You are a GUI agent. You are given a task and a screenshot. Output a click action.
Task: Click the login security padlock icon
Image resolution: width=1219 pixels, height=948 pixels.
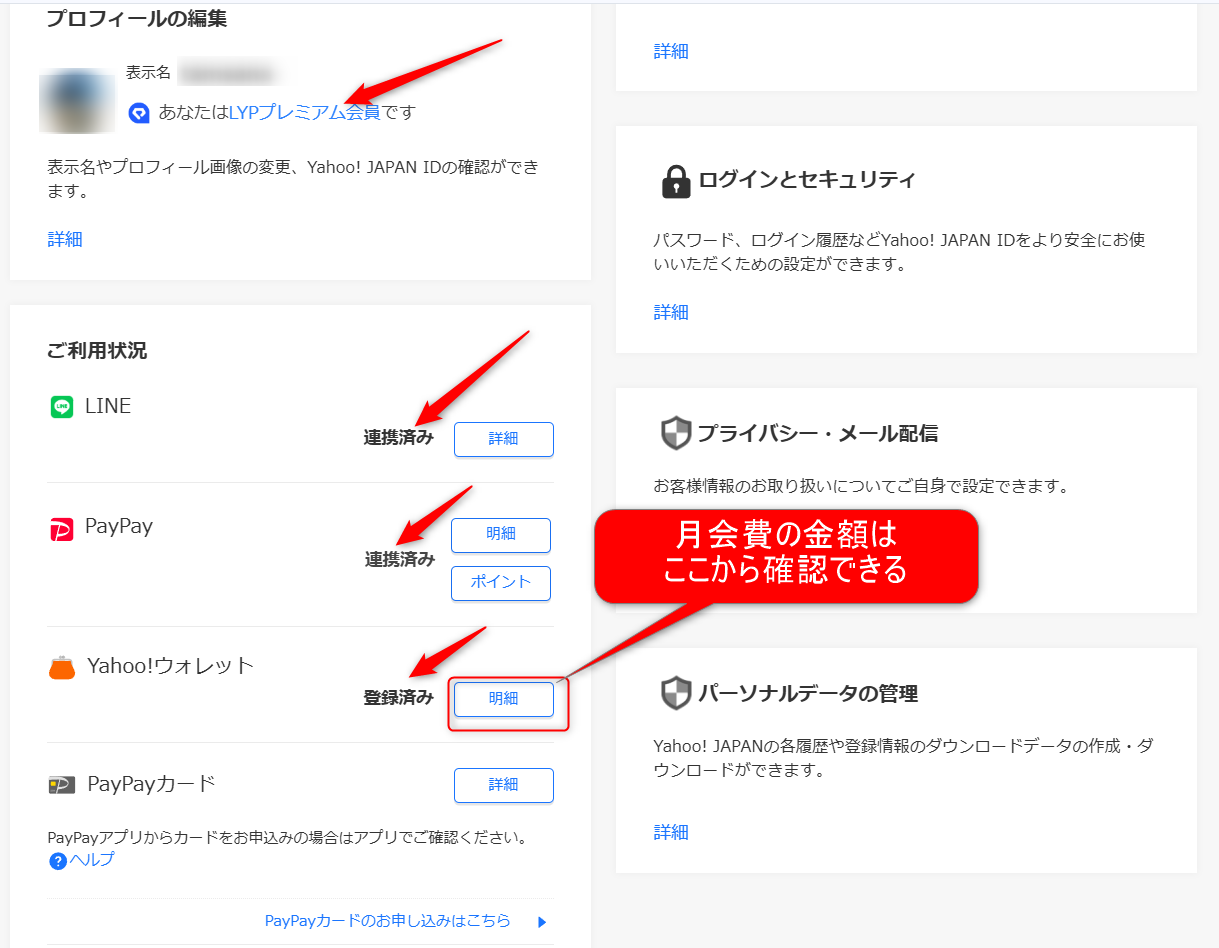676,181
